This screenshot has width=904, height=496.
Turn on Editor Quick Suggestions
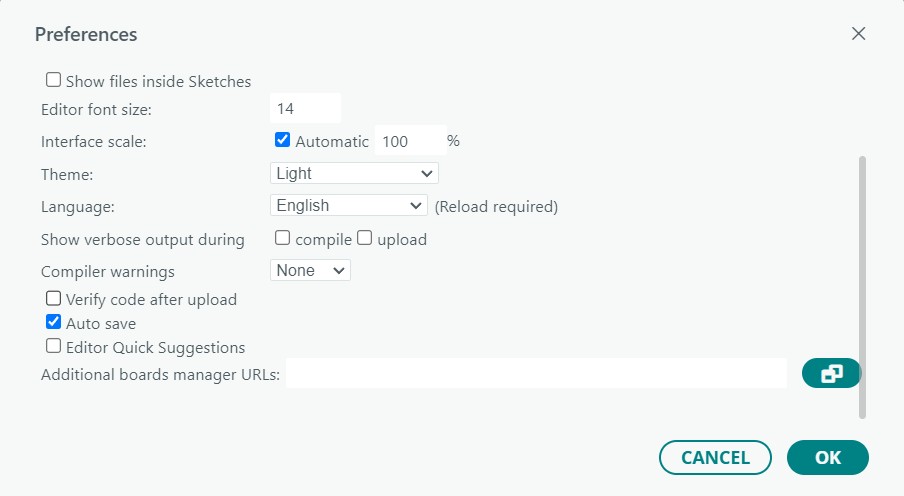pos(54,347)
